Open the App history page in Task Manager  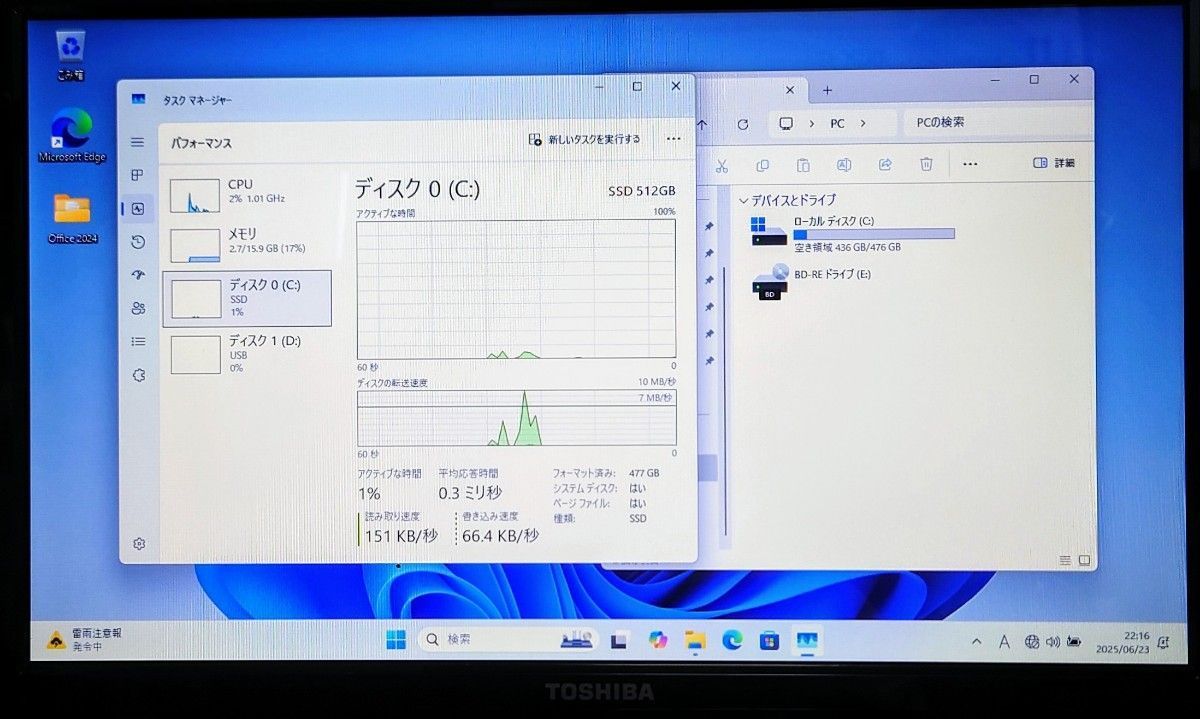tap(137, 241)
